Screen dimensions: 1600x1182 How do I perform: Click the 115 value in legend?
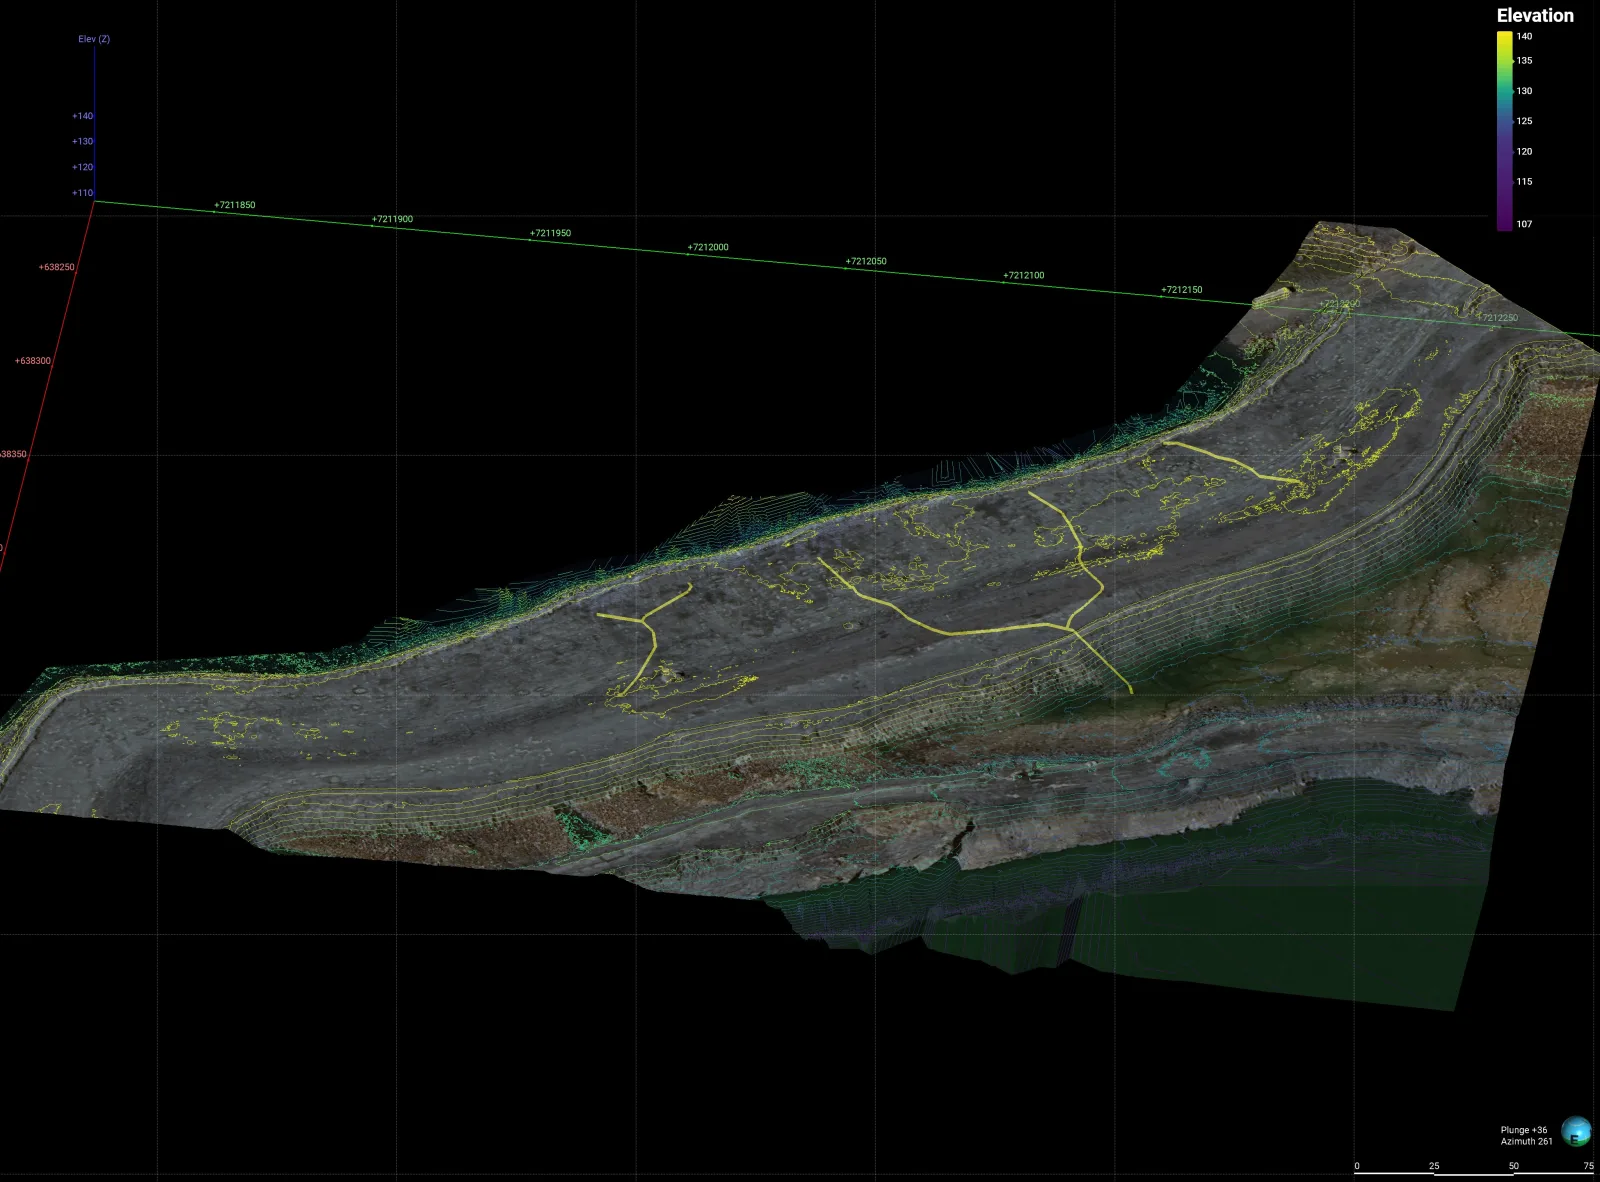(1524, 182)
